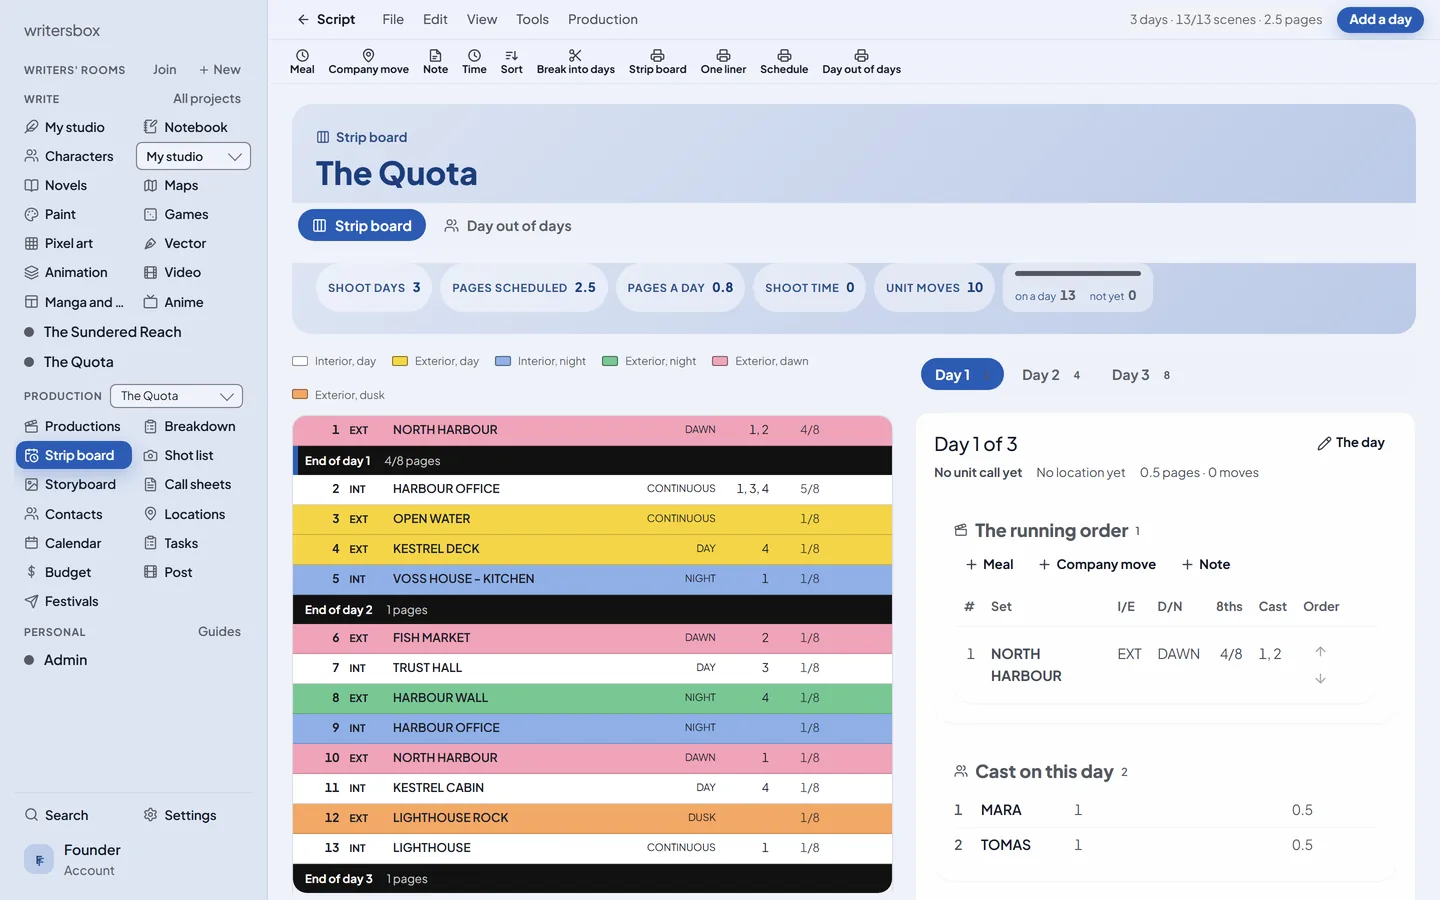Click the New writers' room button
Image resolution: width=1440 pixels, height=900 pixels.
point(219,70)
